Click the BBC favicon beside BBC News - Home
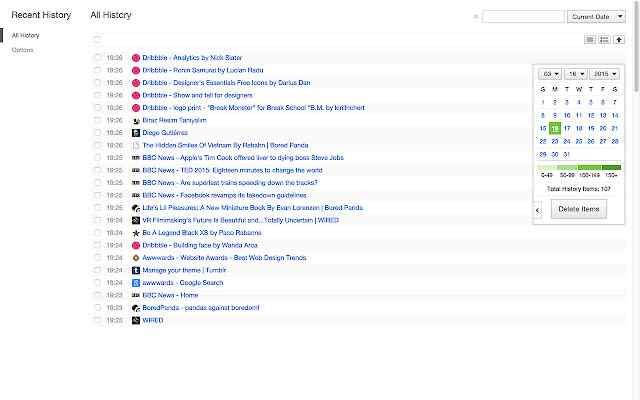 click(136, 295)
